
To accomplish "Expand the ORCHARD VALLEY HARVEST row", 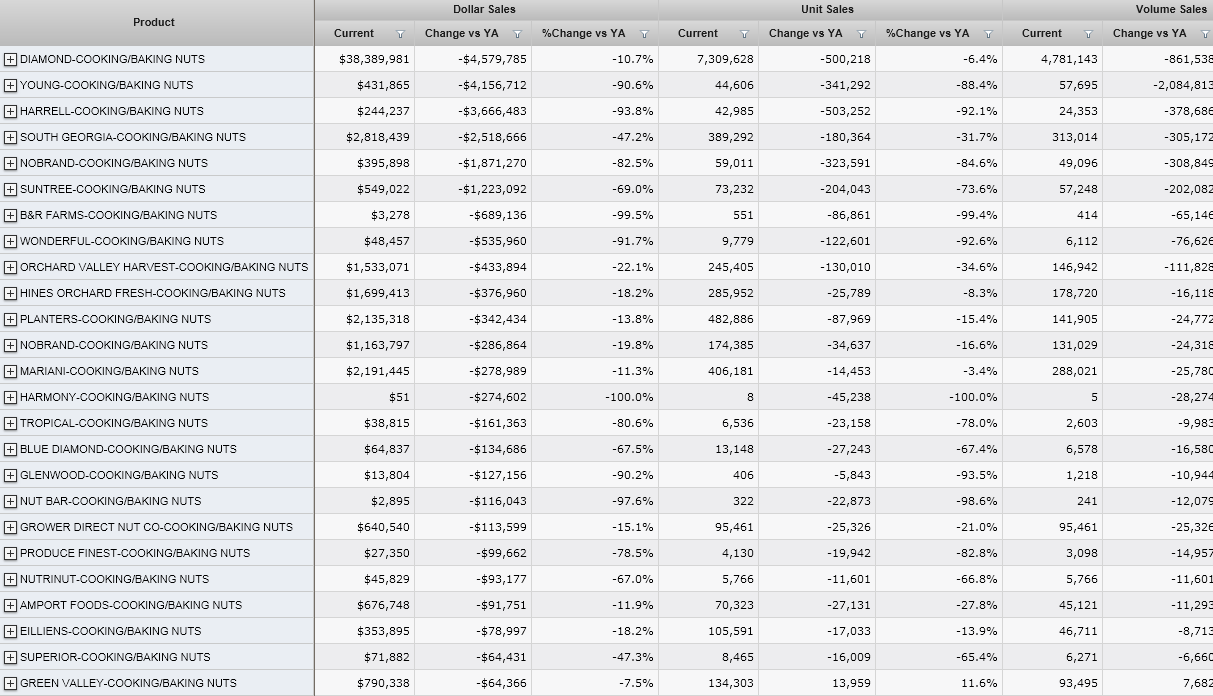I will 10,267.
